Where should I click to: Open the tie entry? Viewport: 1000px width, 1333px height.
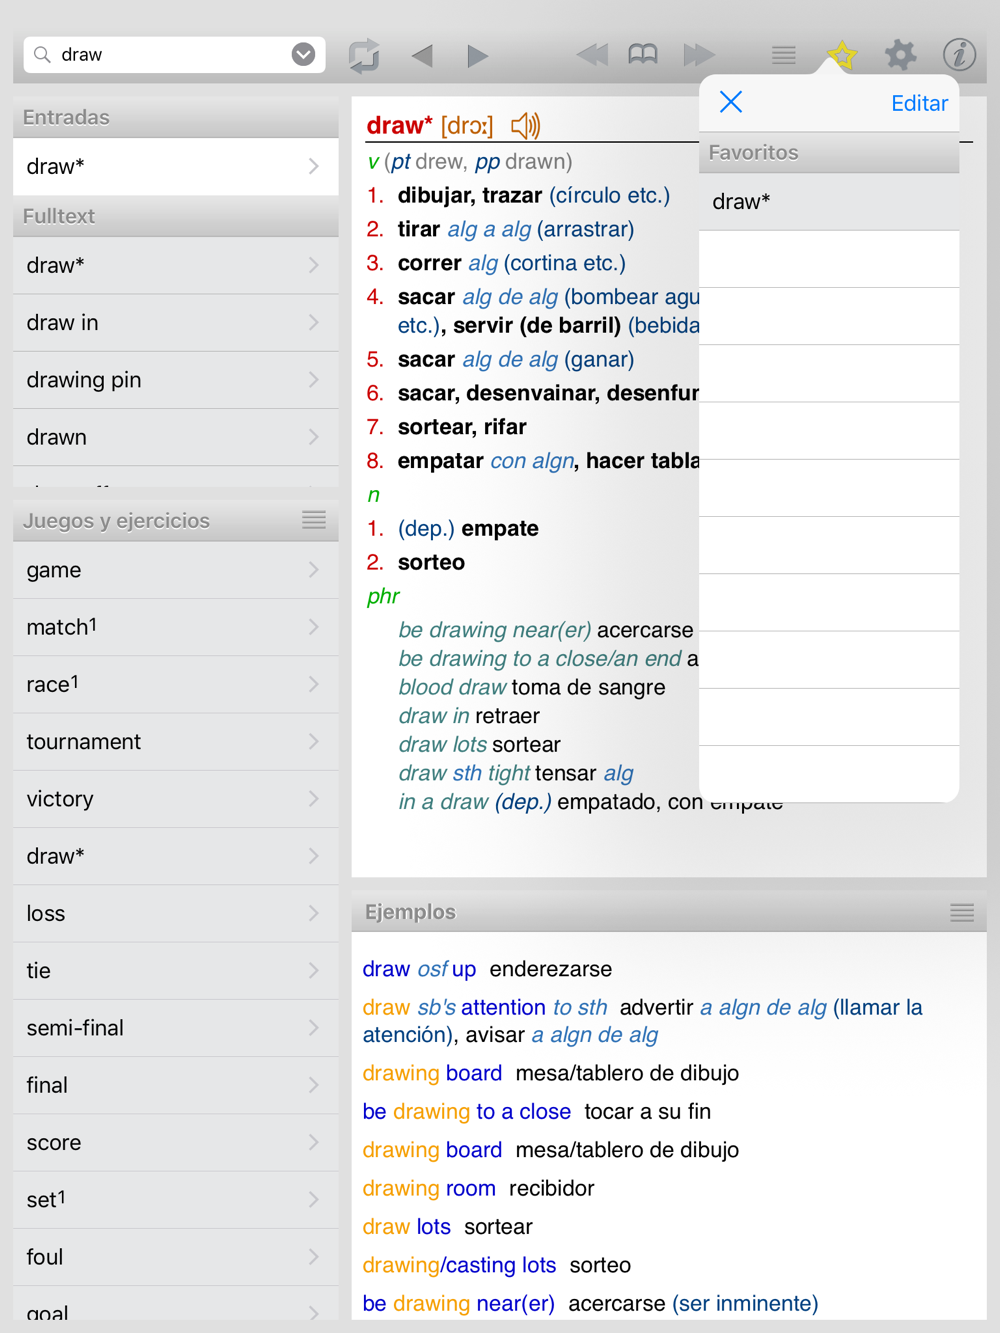(176, 970)
